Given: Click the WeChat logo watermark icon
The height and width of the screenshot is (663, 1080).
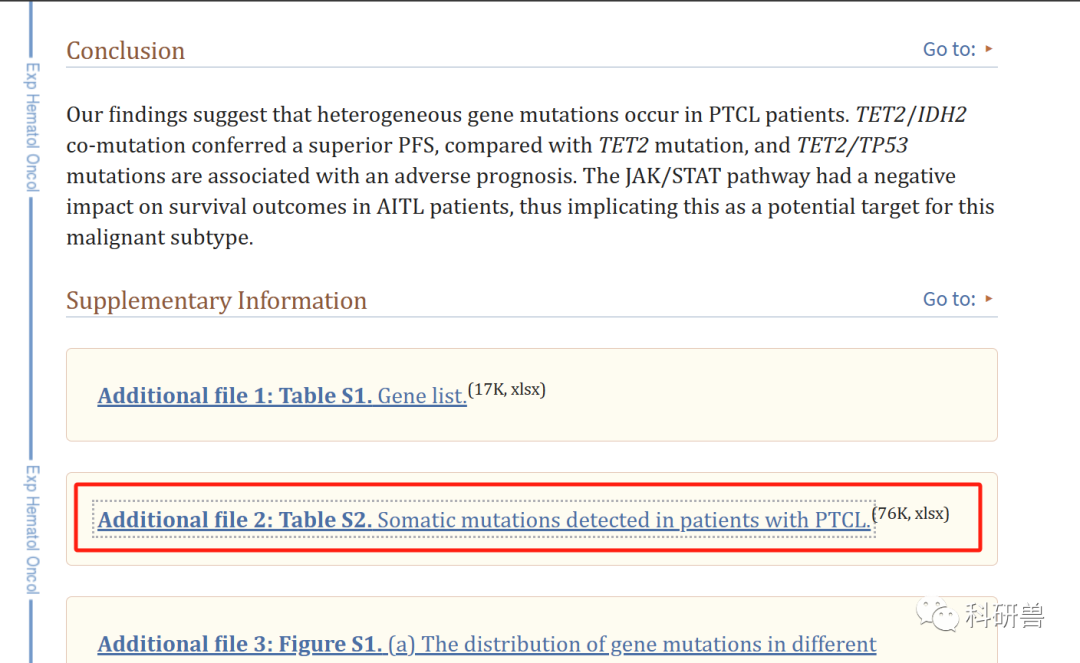Looking at the screenshot, I should pyautogui.click(x=940, y=615).
